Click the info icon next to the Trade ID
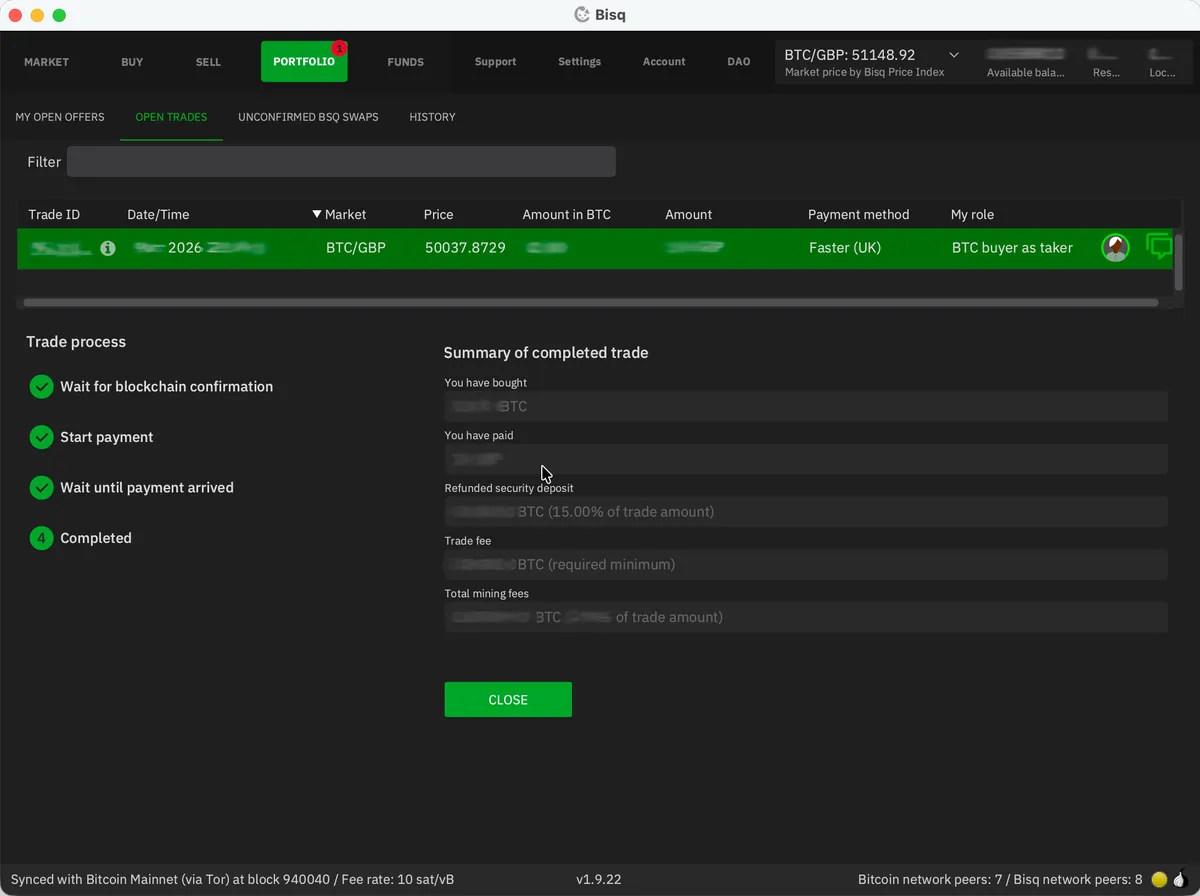Screen dimensions: 1200x896 pyautogui.click(x=107, y=248)
